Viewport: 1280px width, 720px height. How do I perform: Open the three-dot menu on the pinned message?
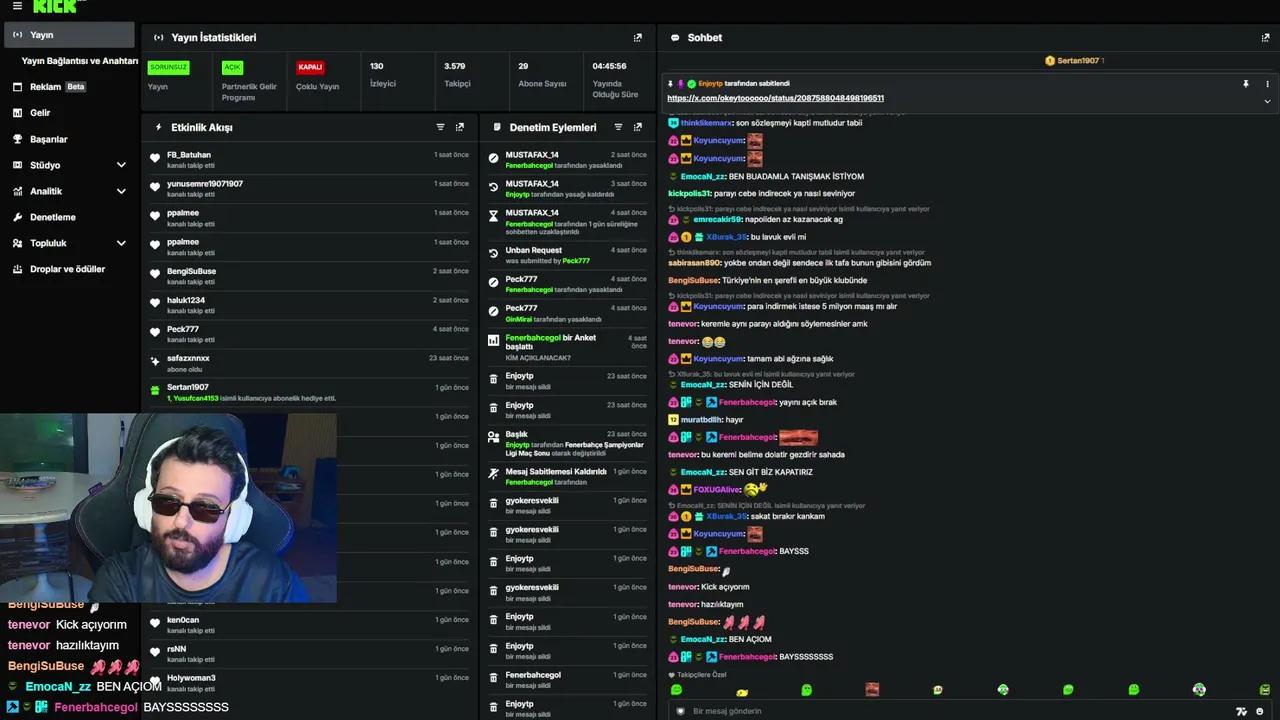(x=1267, y=84)
